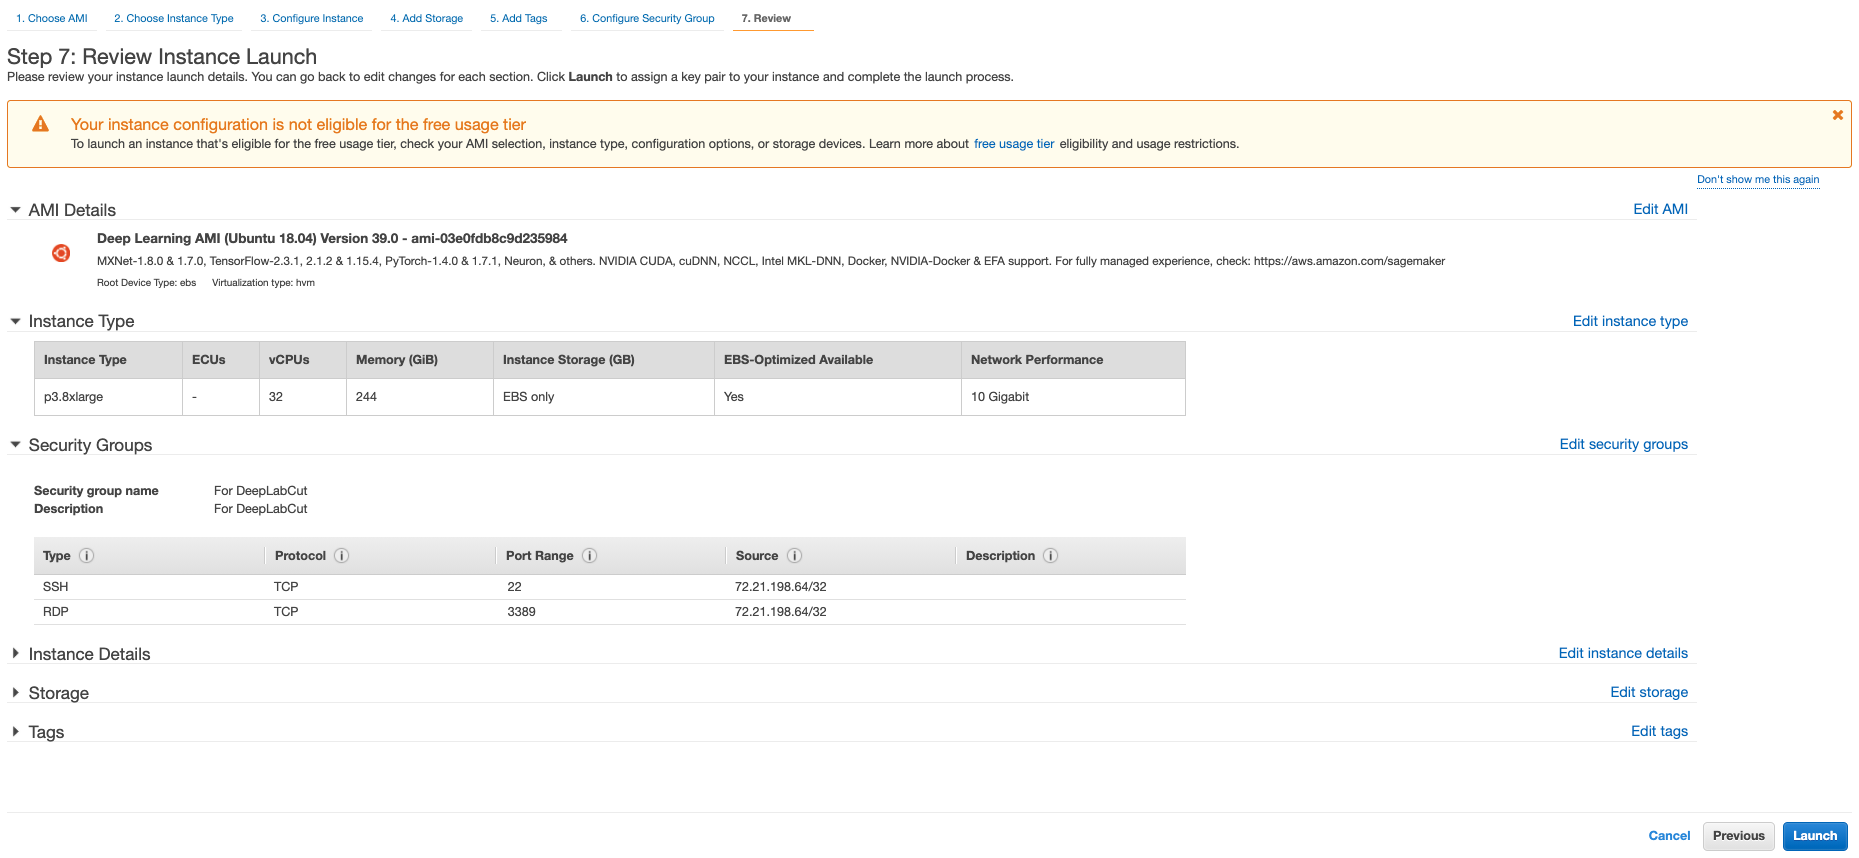Click the Type column info icon
Screen dimensions: 1859x858
pos(87,556)
